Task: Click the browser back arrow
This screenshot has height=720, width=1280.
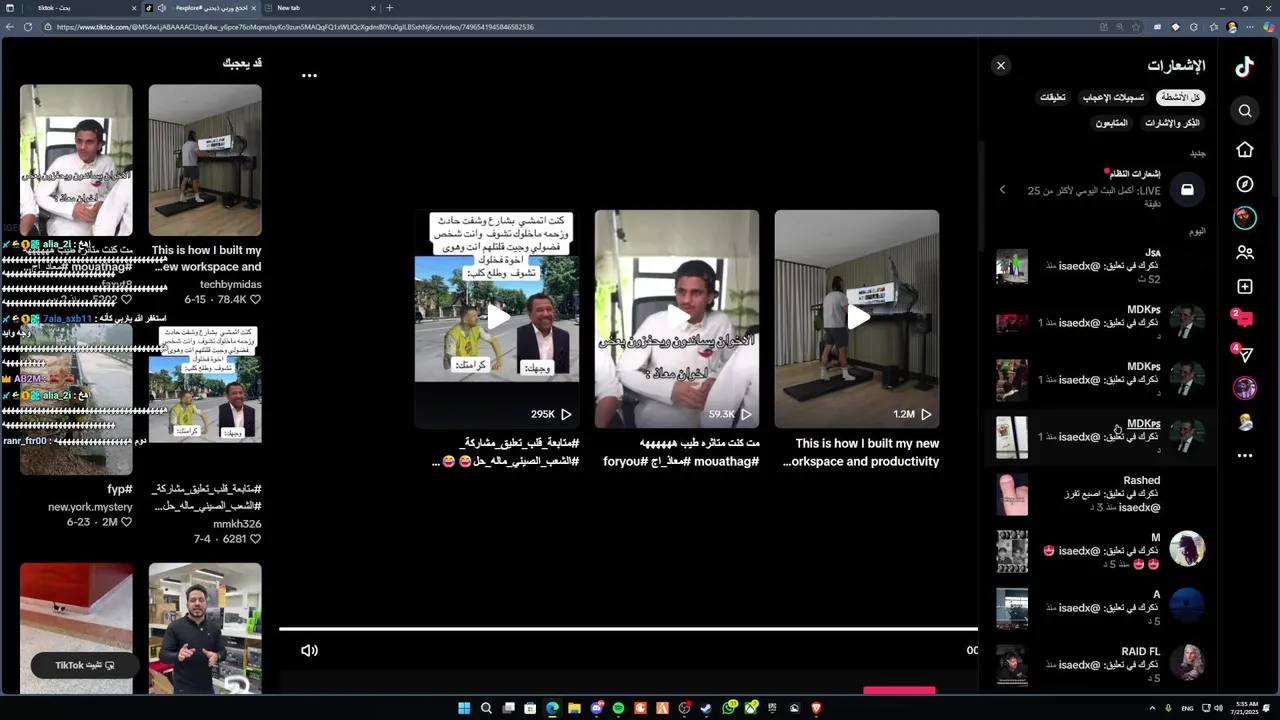Action: (10, 27)
